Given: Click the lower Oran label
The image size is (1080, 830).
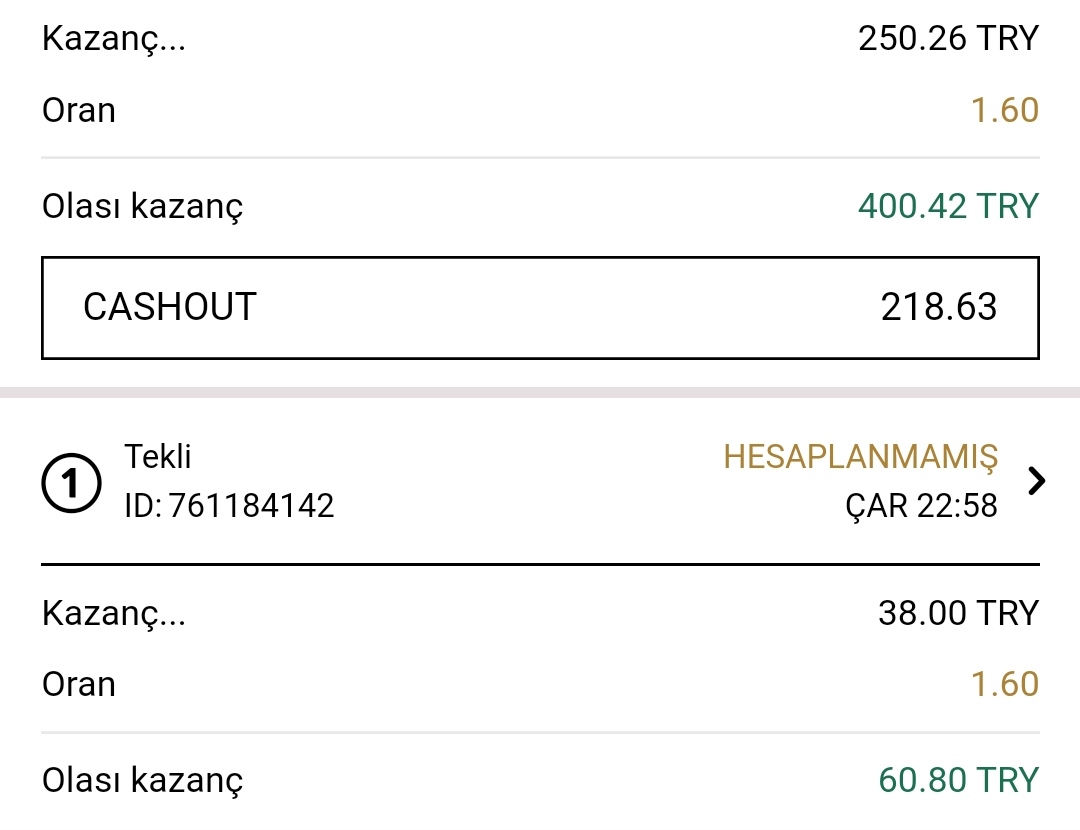Looking at the screenshot, I should 79,684.
